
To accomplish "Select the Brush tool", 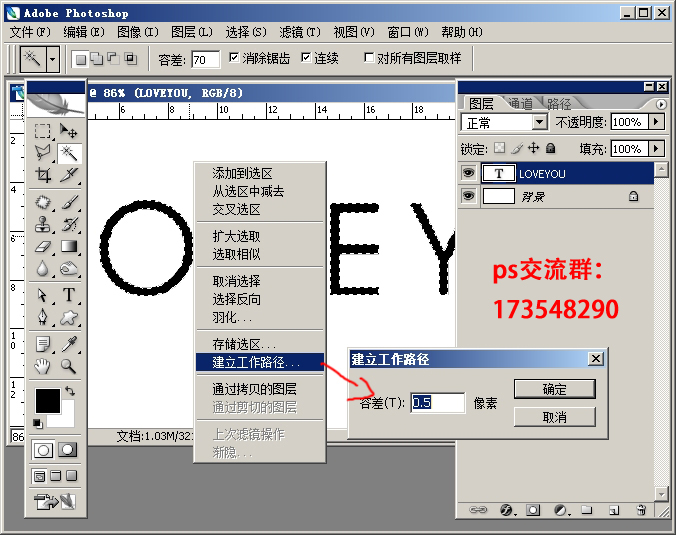I will (x=69, y=202).
